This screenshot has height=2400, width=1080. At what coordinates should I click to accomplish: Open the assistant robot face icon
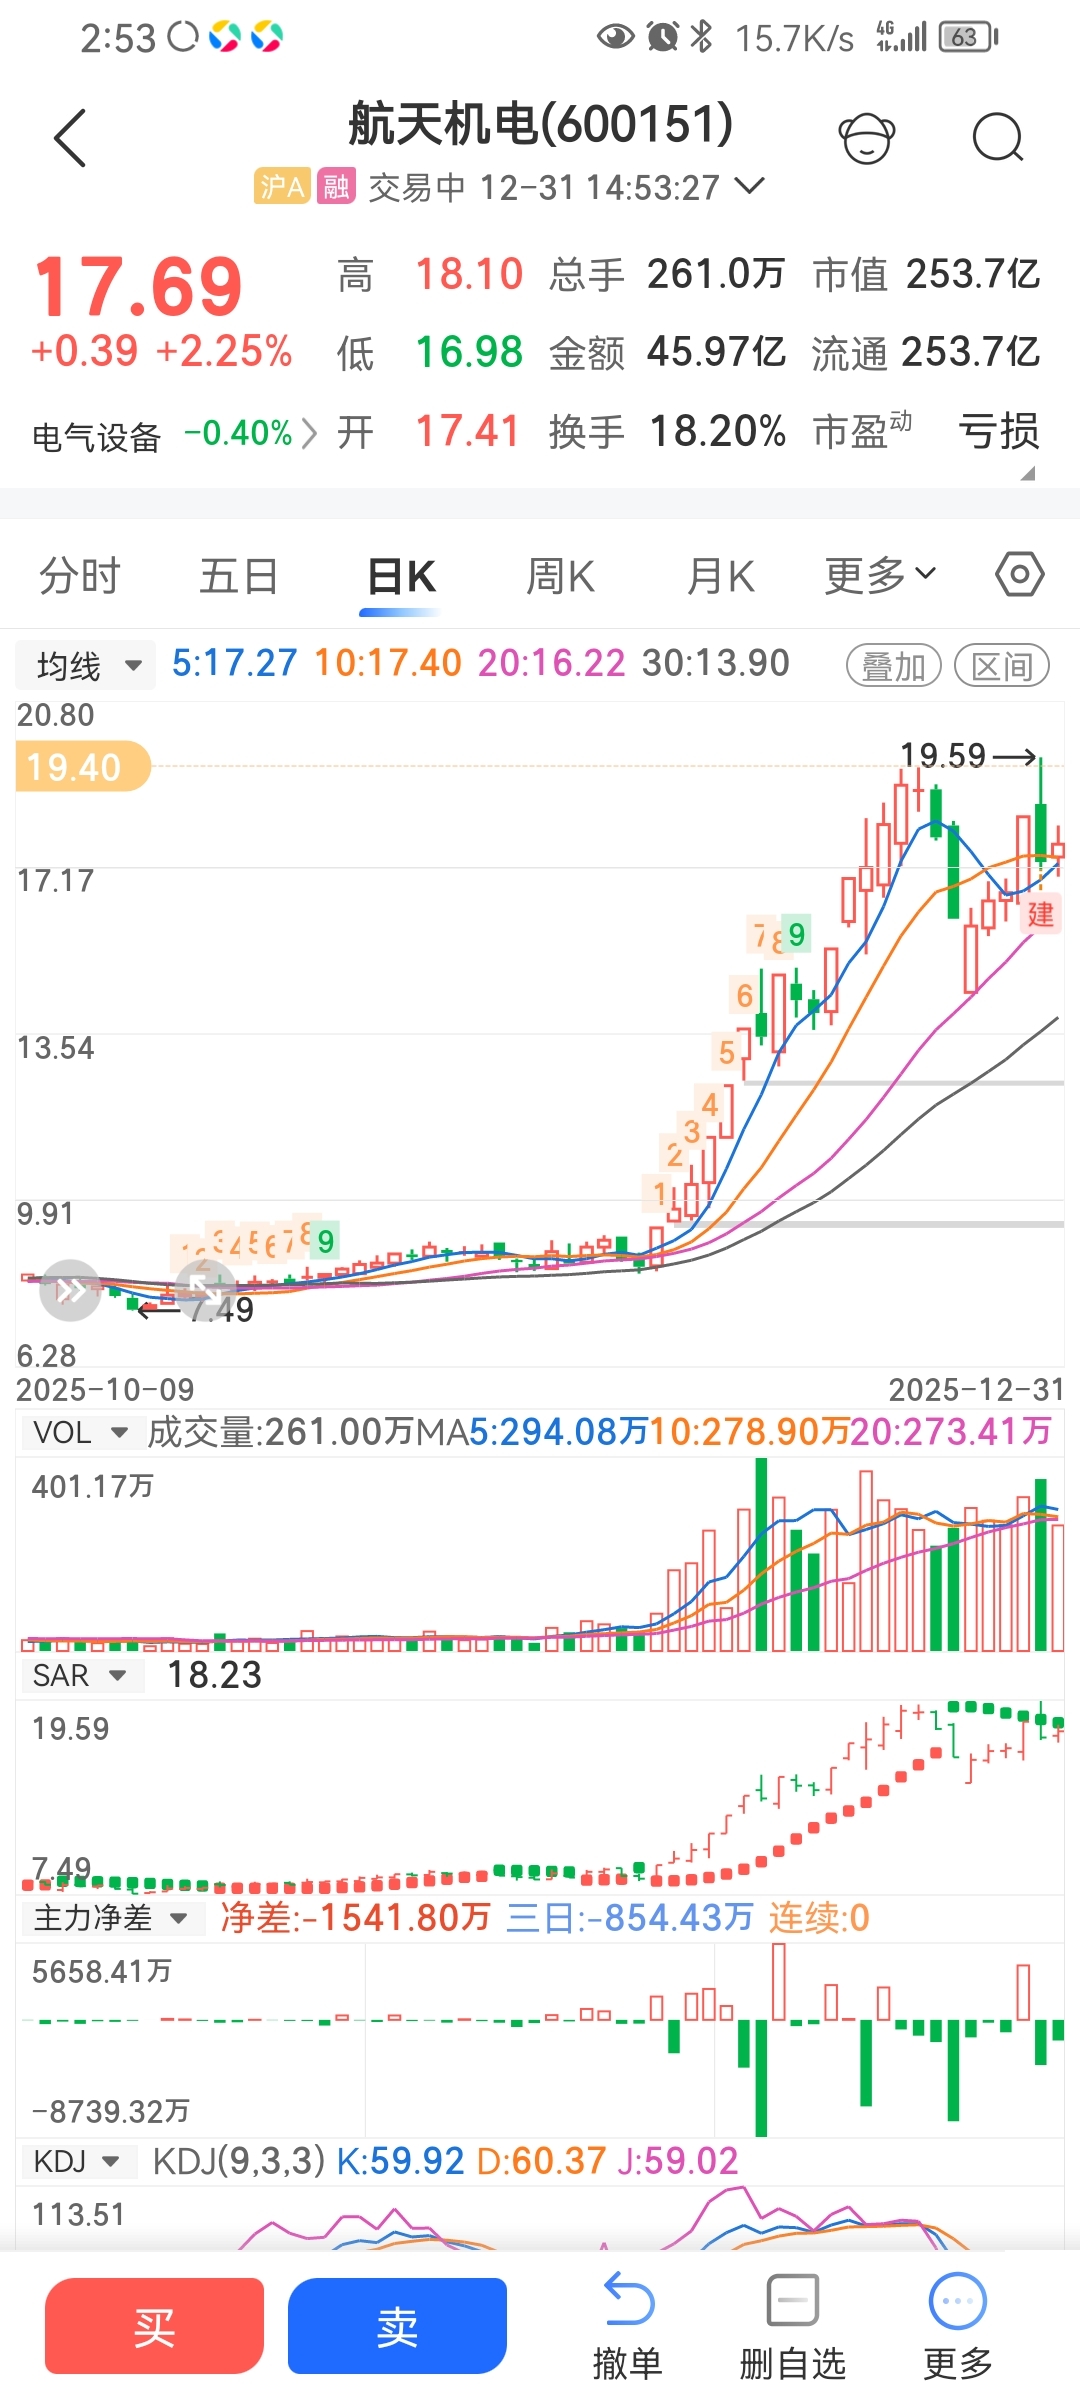click(866, 138)
